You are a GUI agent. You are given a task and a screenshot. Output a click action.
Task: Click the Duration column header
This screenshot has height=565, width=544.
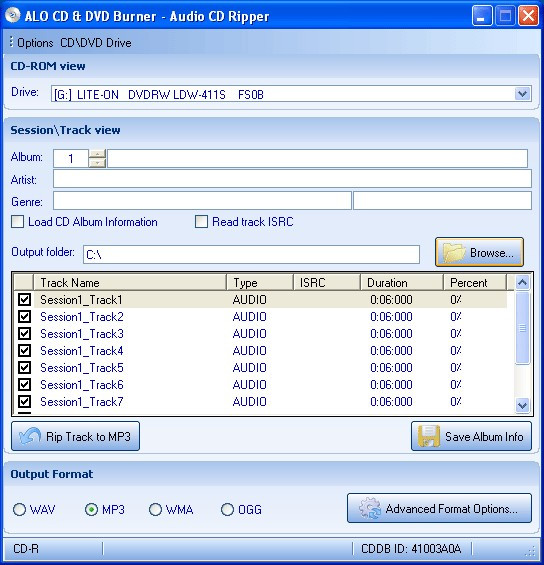[x=402, y=282]
